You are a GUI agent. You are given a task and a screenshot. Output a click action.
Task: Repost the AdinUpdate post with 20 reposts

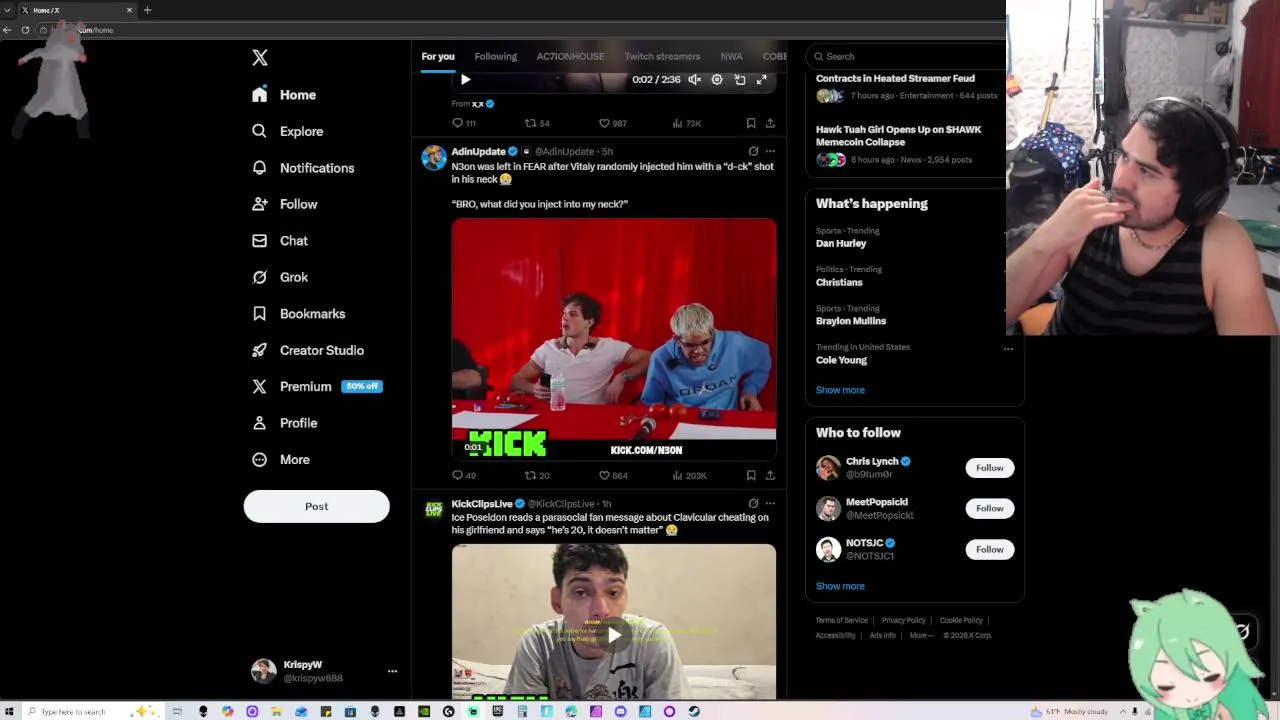[537, 476]
